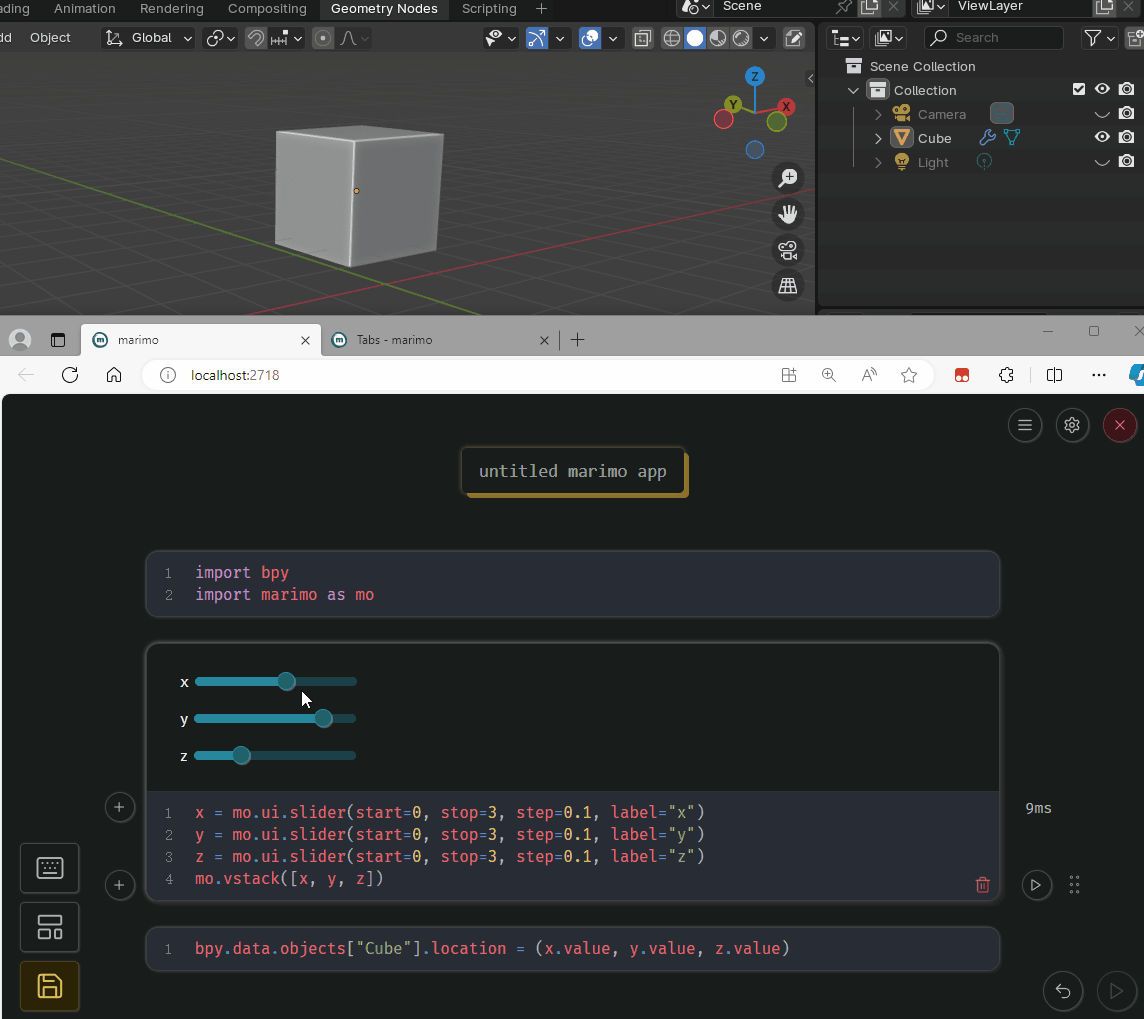Adjust the z slider handle
The width and height of the screenshot is (1144, 1019).
241,756
